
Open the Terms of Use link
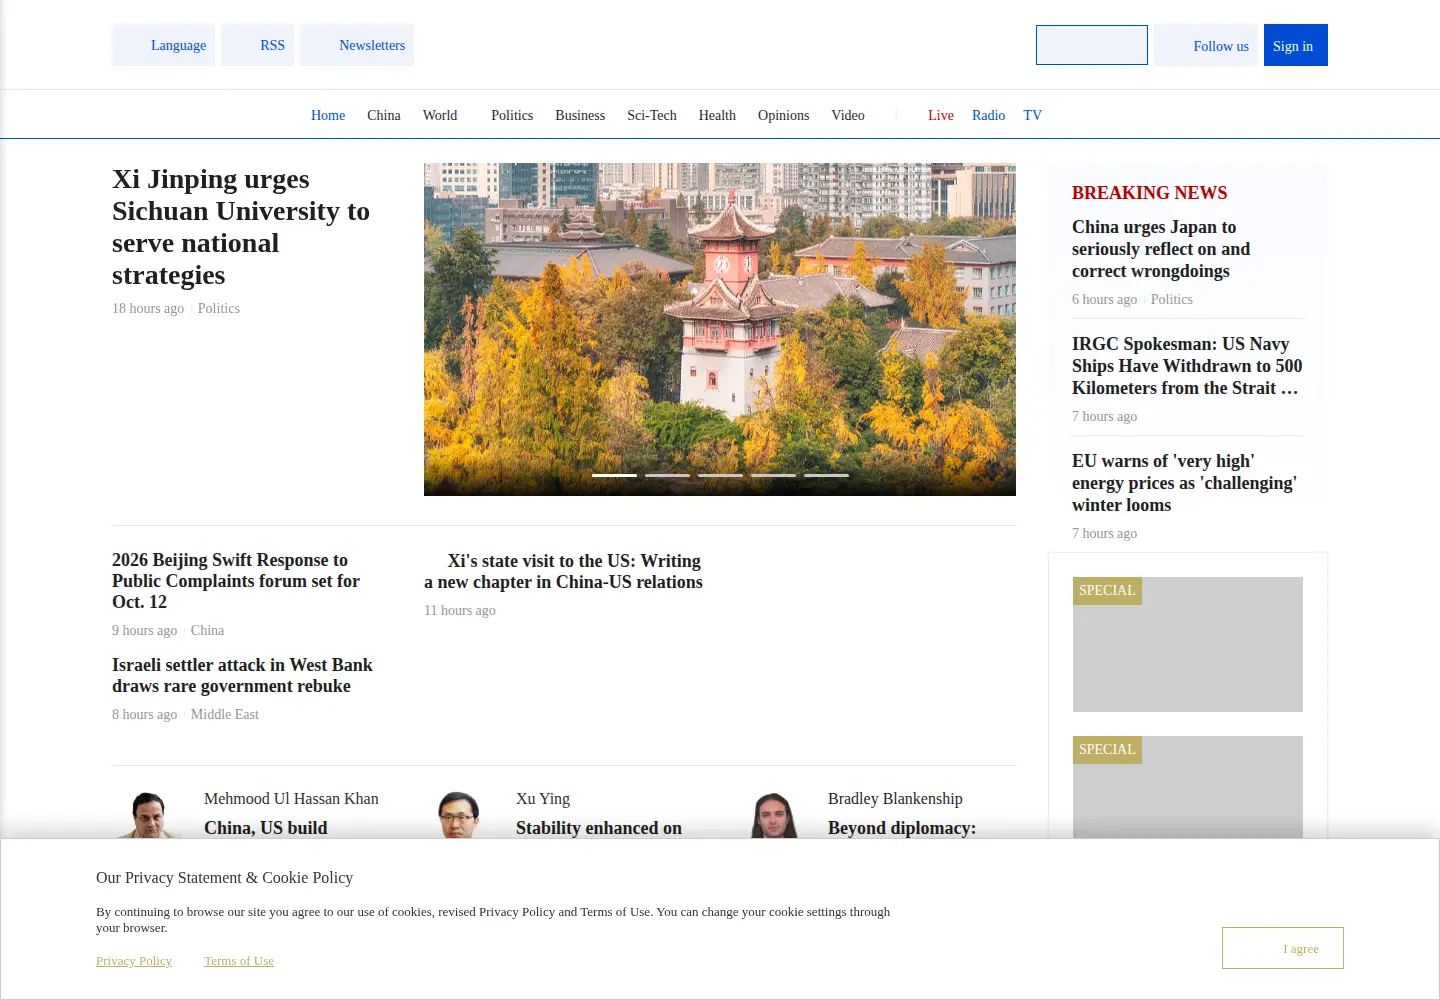tap(239, 961)
